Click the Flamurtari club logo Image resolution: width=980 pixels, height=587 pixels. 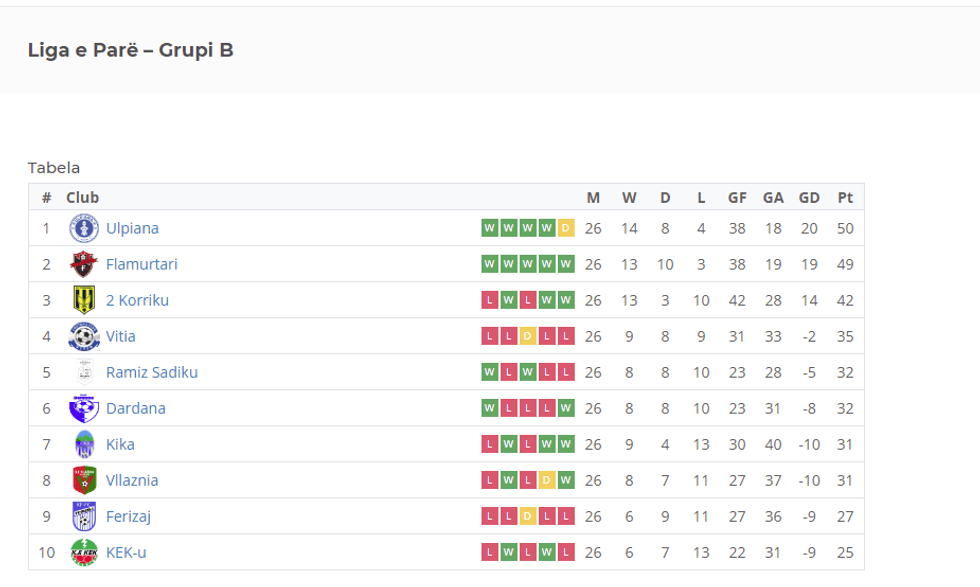(84, 264)
